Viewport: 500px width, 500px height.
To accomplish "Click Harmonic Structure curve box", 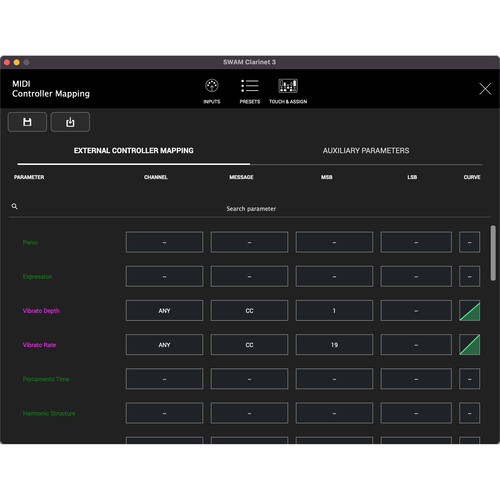I will click(x=469, y=413).
